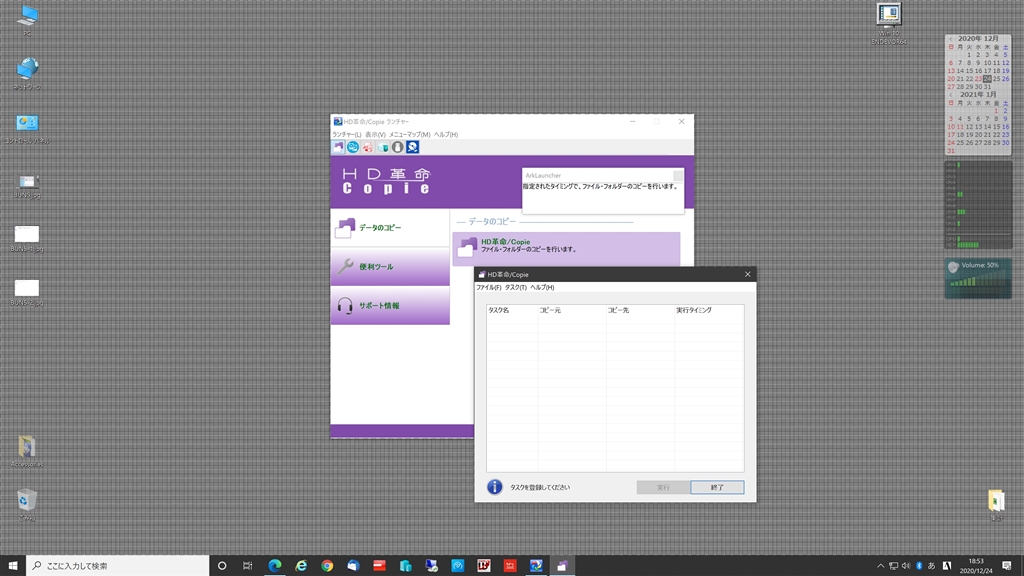Open メニューマップ(M) menu in launcher

409,135
